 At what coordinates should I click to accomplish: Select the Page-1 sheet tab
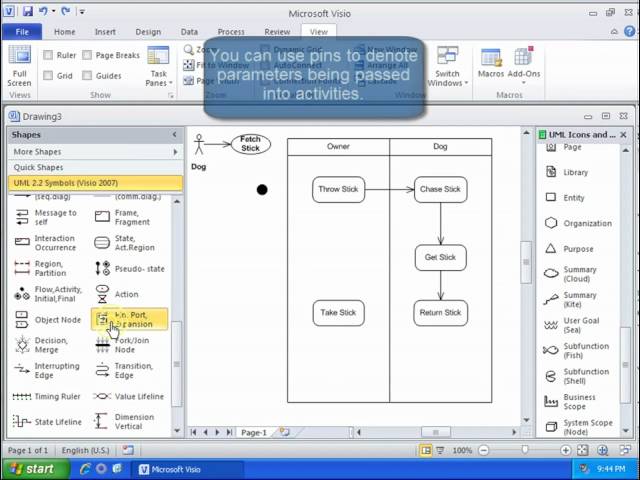pos(254,432)
